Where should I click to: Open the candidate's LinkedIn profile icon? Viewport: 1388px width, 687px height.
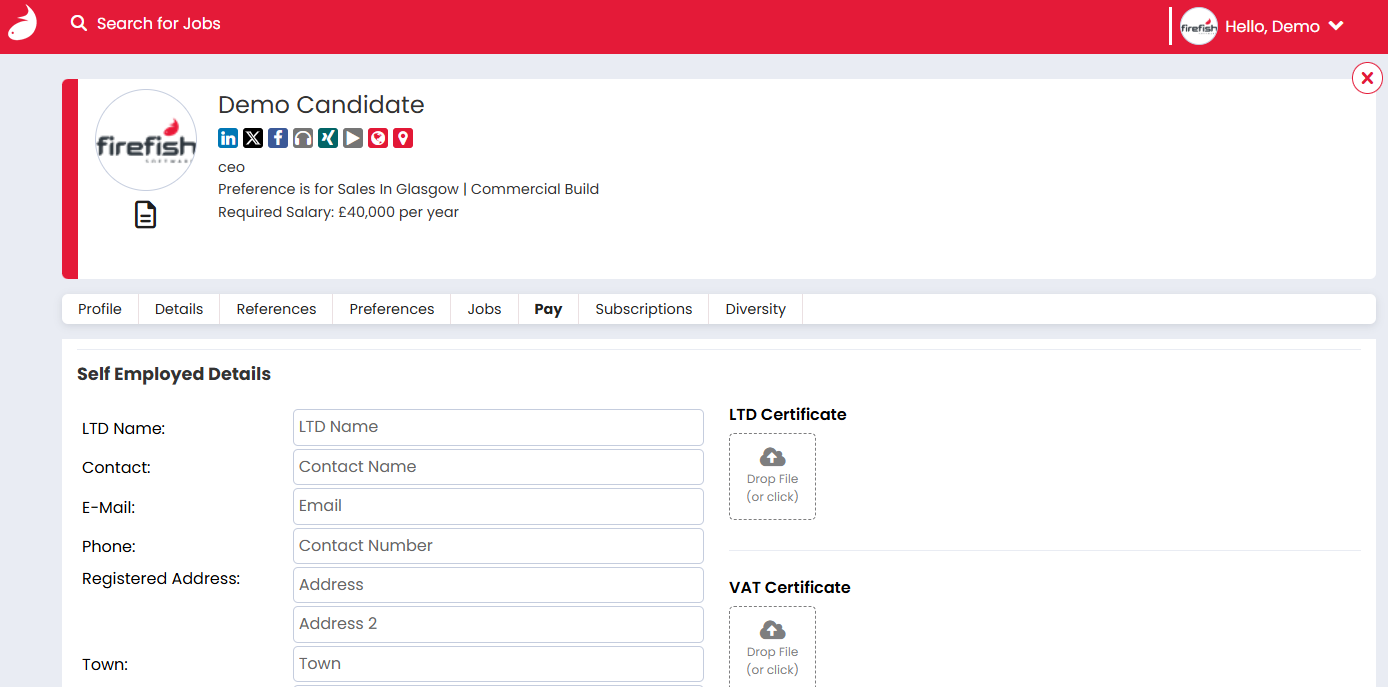point(228,138)
